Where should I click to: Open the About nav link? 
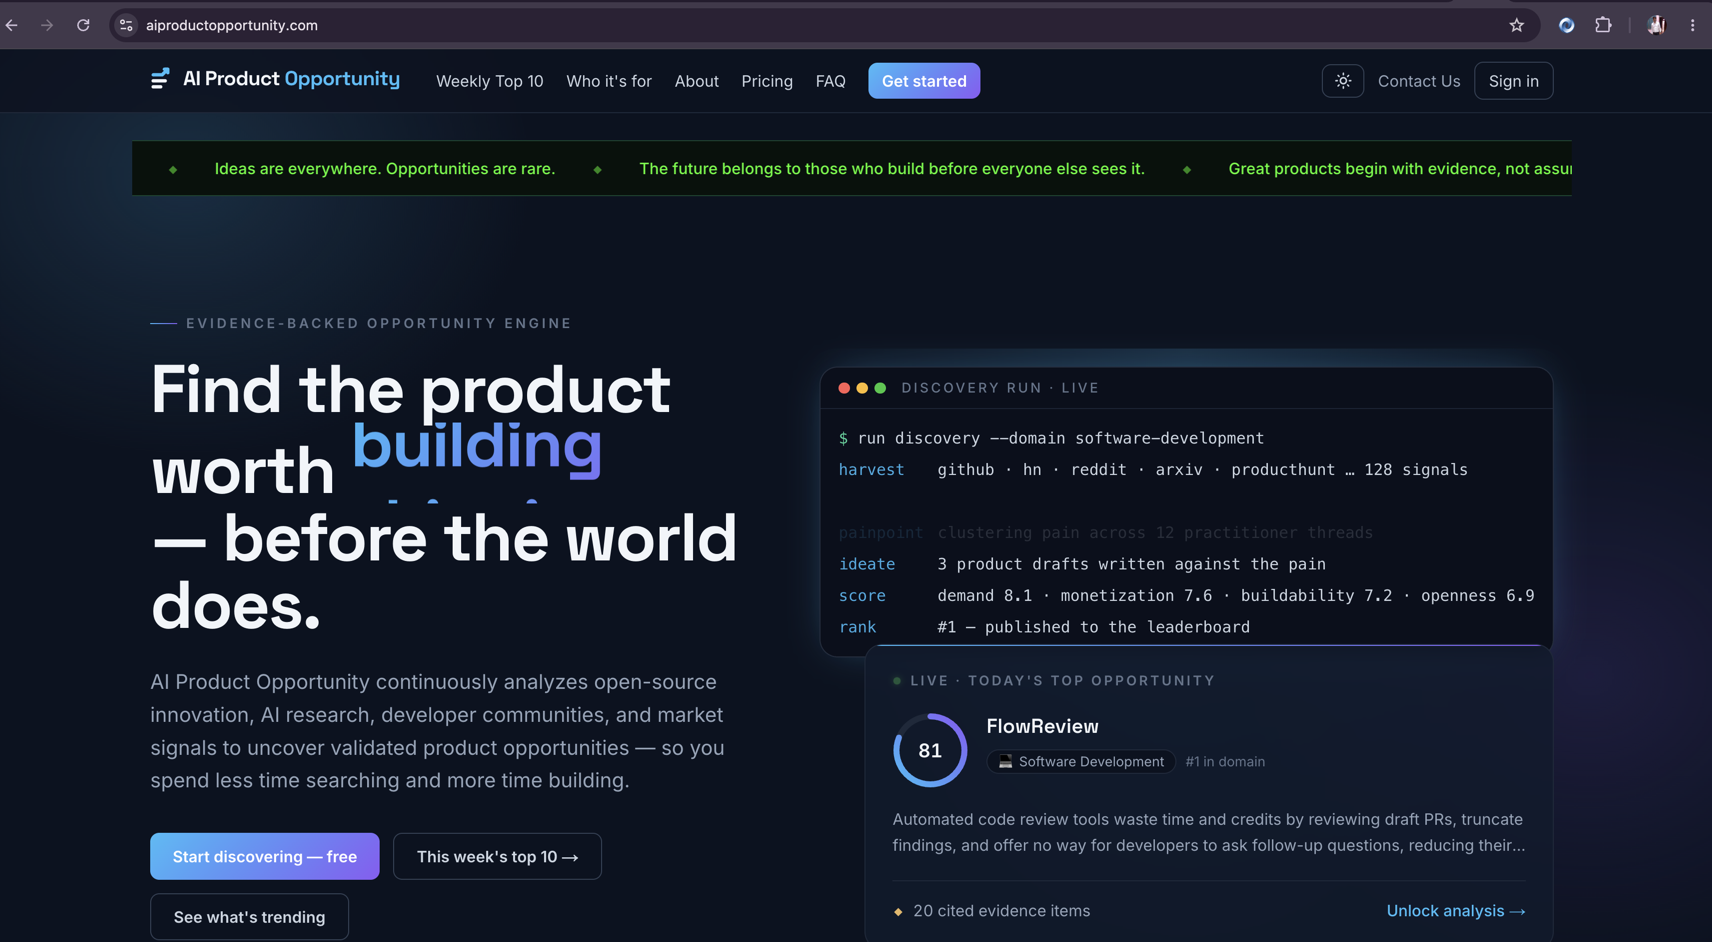pyautogui.click(x=697, y=81)
